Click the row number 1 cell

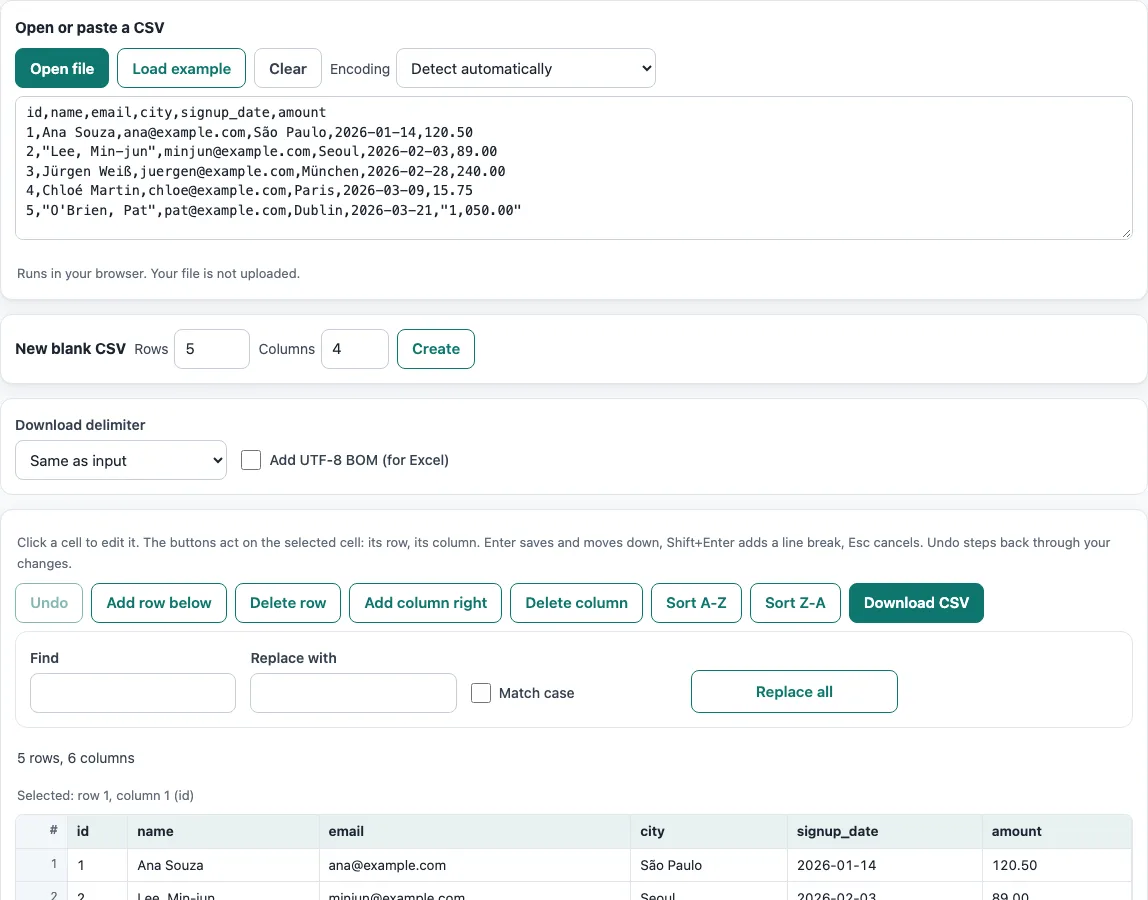pyautogui.click(x=42, y=865)
